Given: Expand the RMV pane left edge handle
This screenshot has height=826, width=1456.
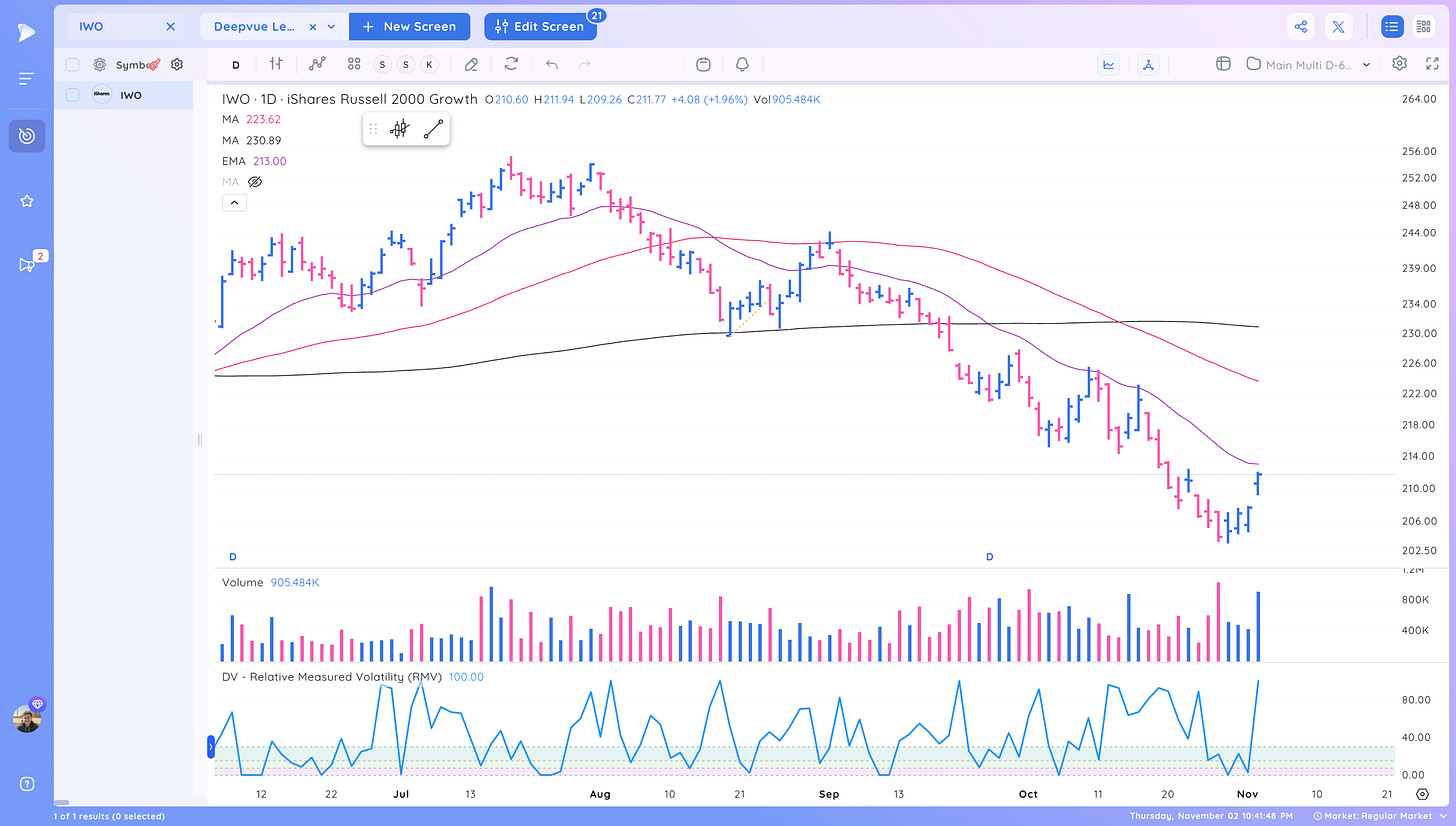Looking at the screenshot, I should pyautogui.click(x=211, y=746).
